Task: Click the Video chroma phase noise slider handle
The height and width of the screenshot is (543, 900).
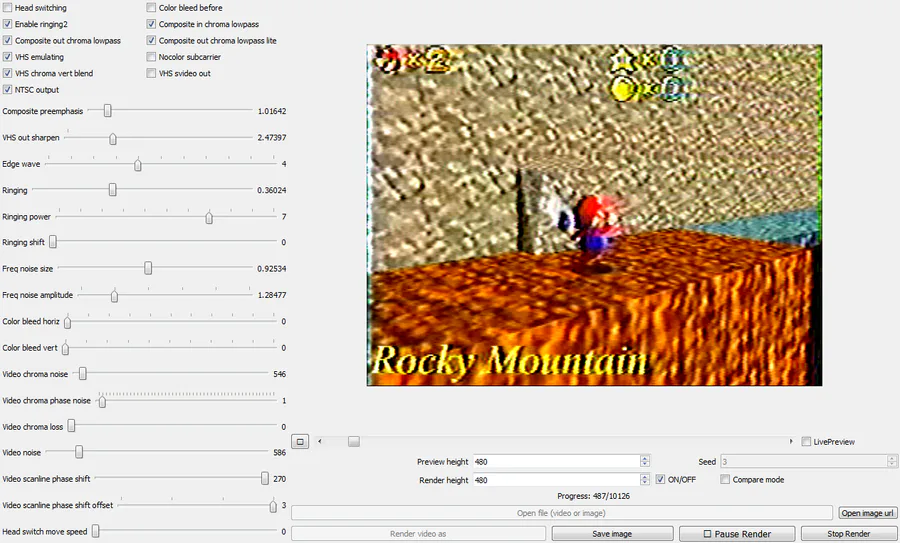Action: pyautogui.click(x=102, y=401)
